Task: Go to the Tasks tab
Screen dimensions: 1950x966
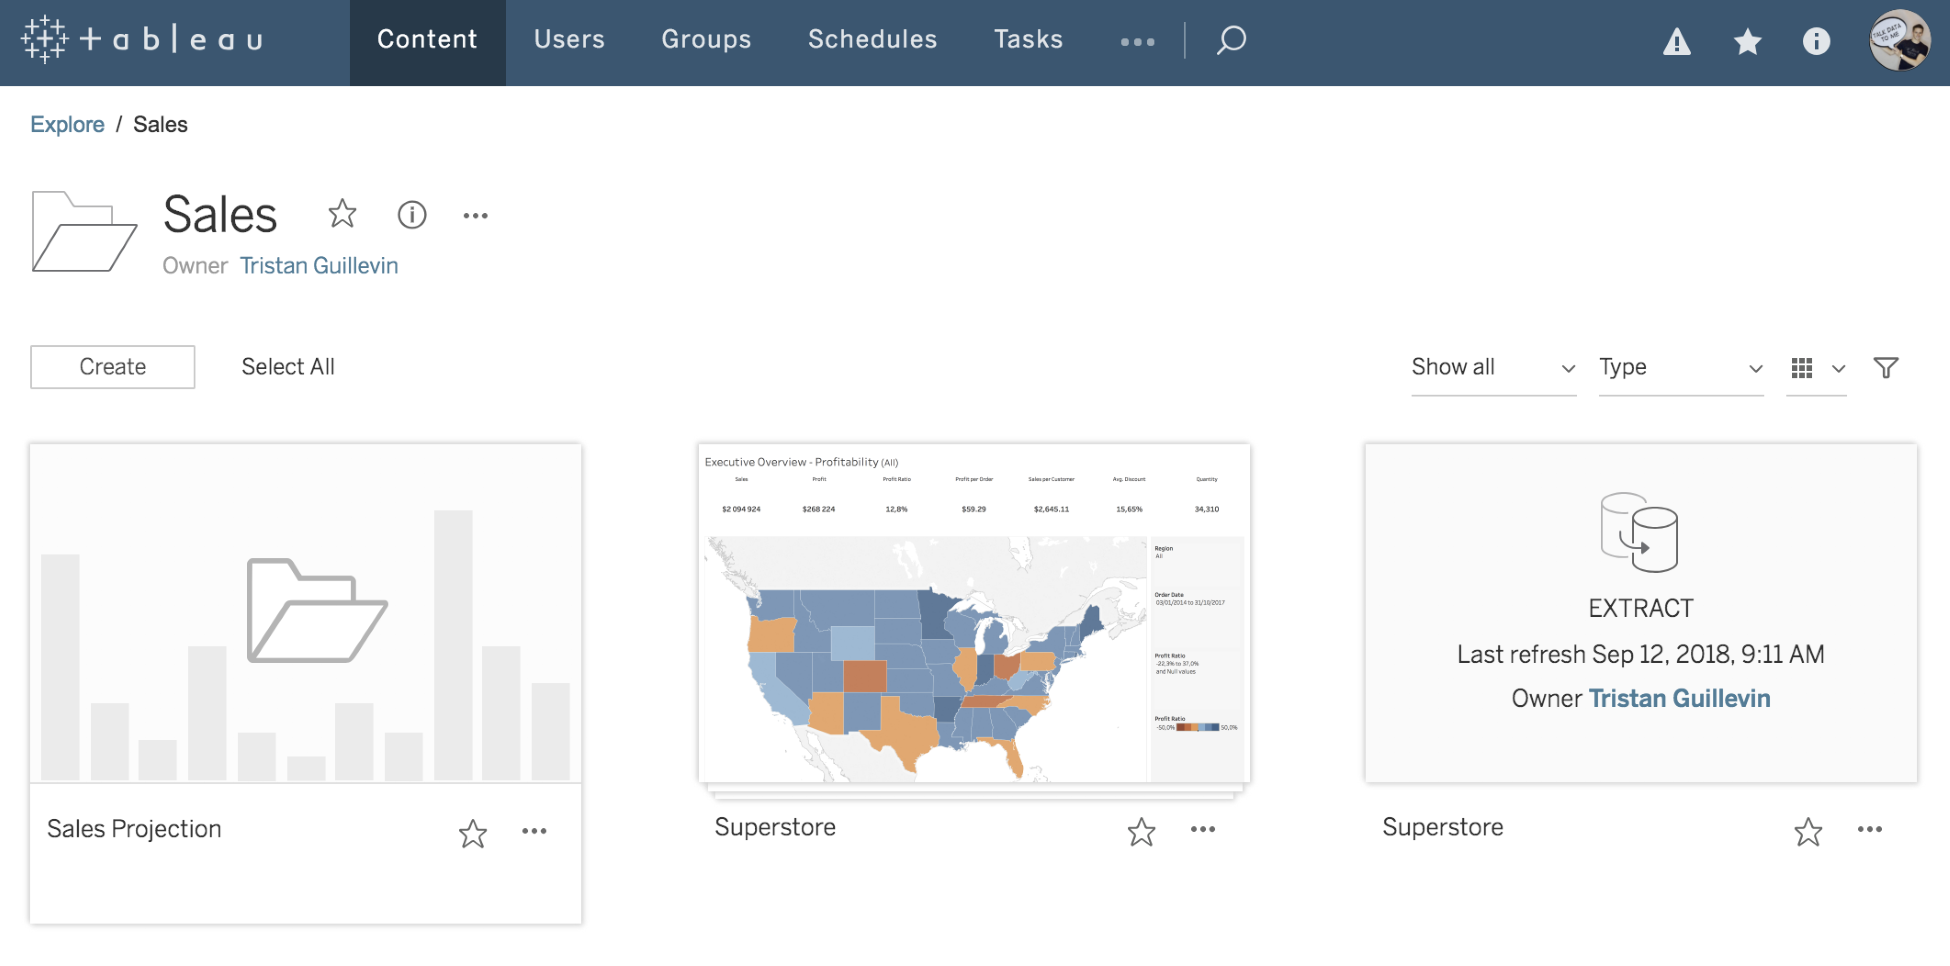Action: (x=1028, y=40)
